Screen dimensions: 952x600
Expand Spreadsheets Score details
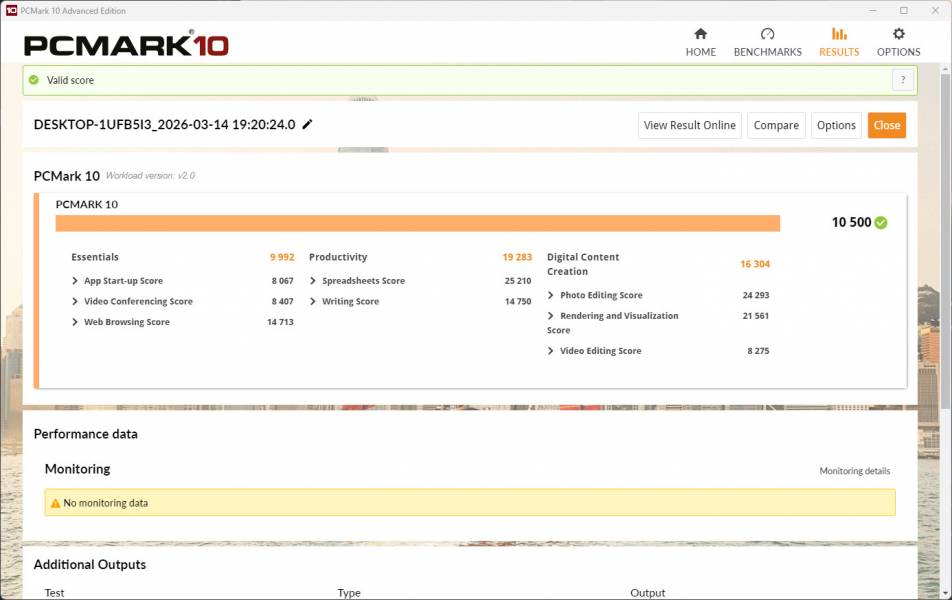point(313,281)
